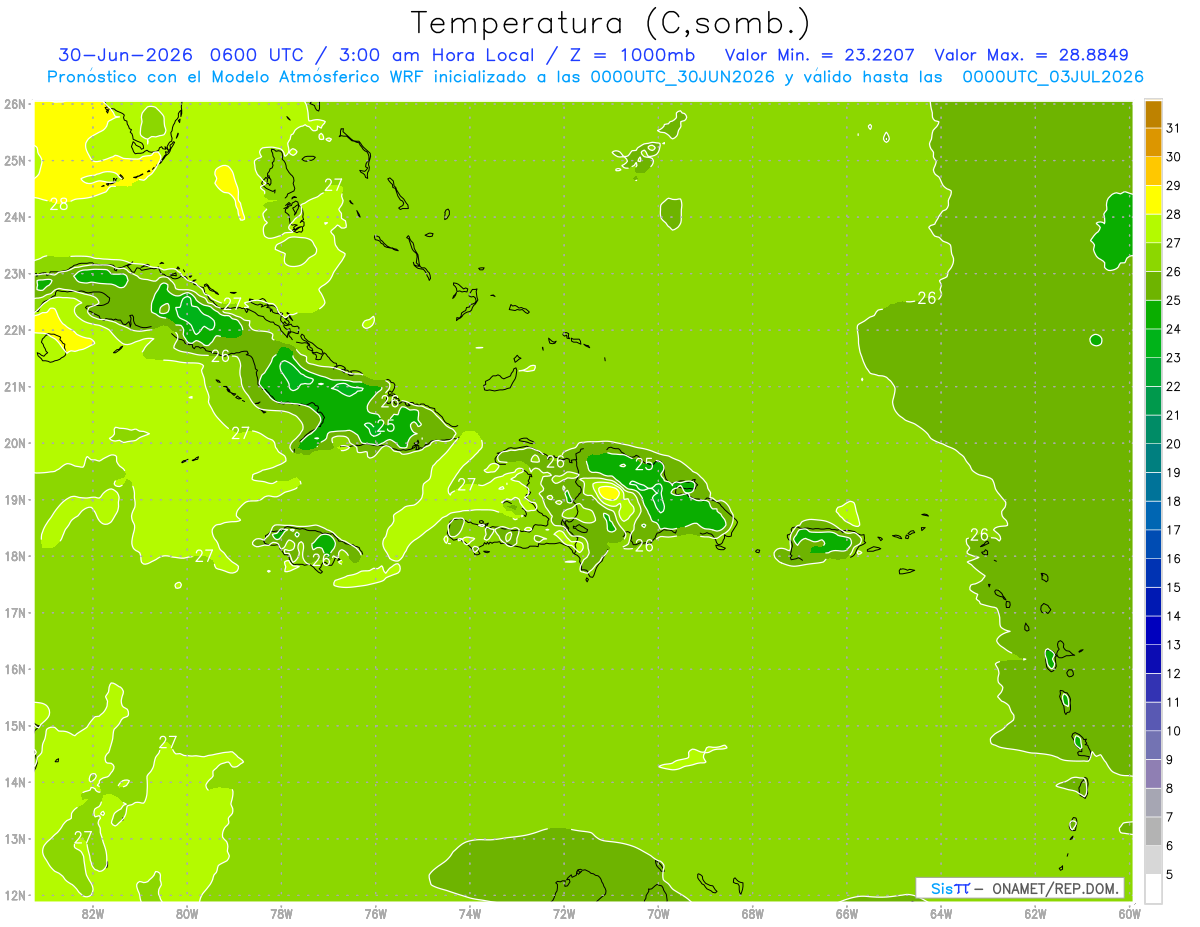Pick the purple swatch between 8 and 9
This screenshot has height=927, width=1200.
coord(1153,774)
